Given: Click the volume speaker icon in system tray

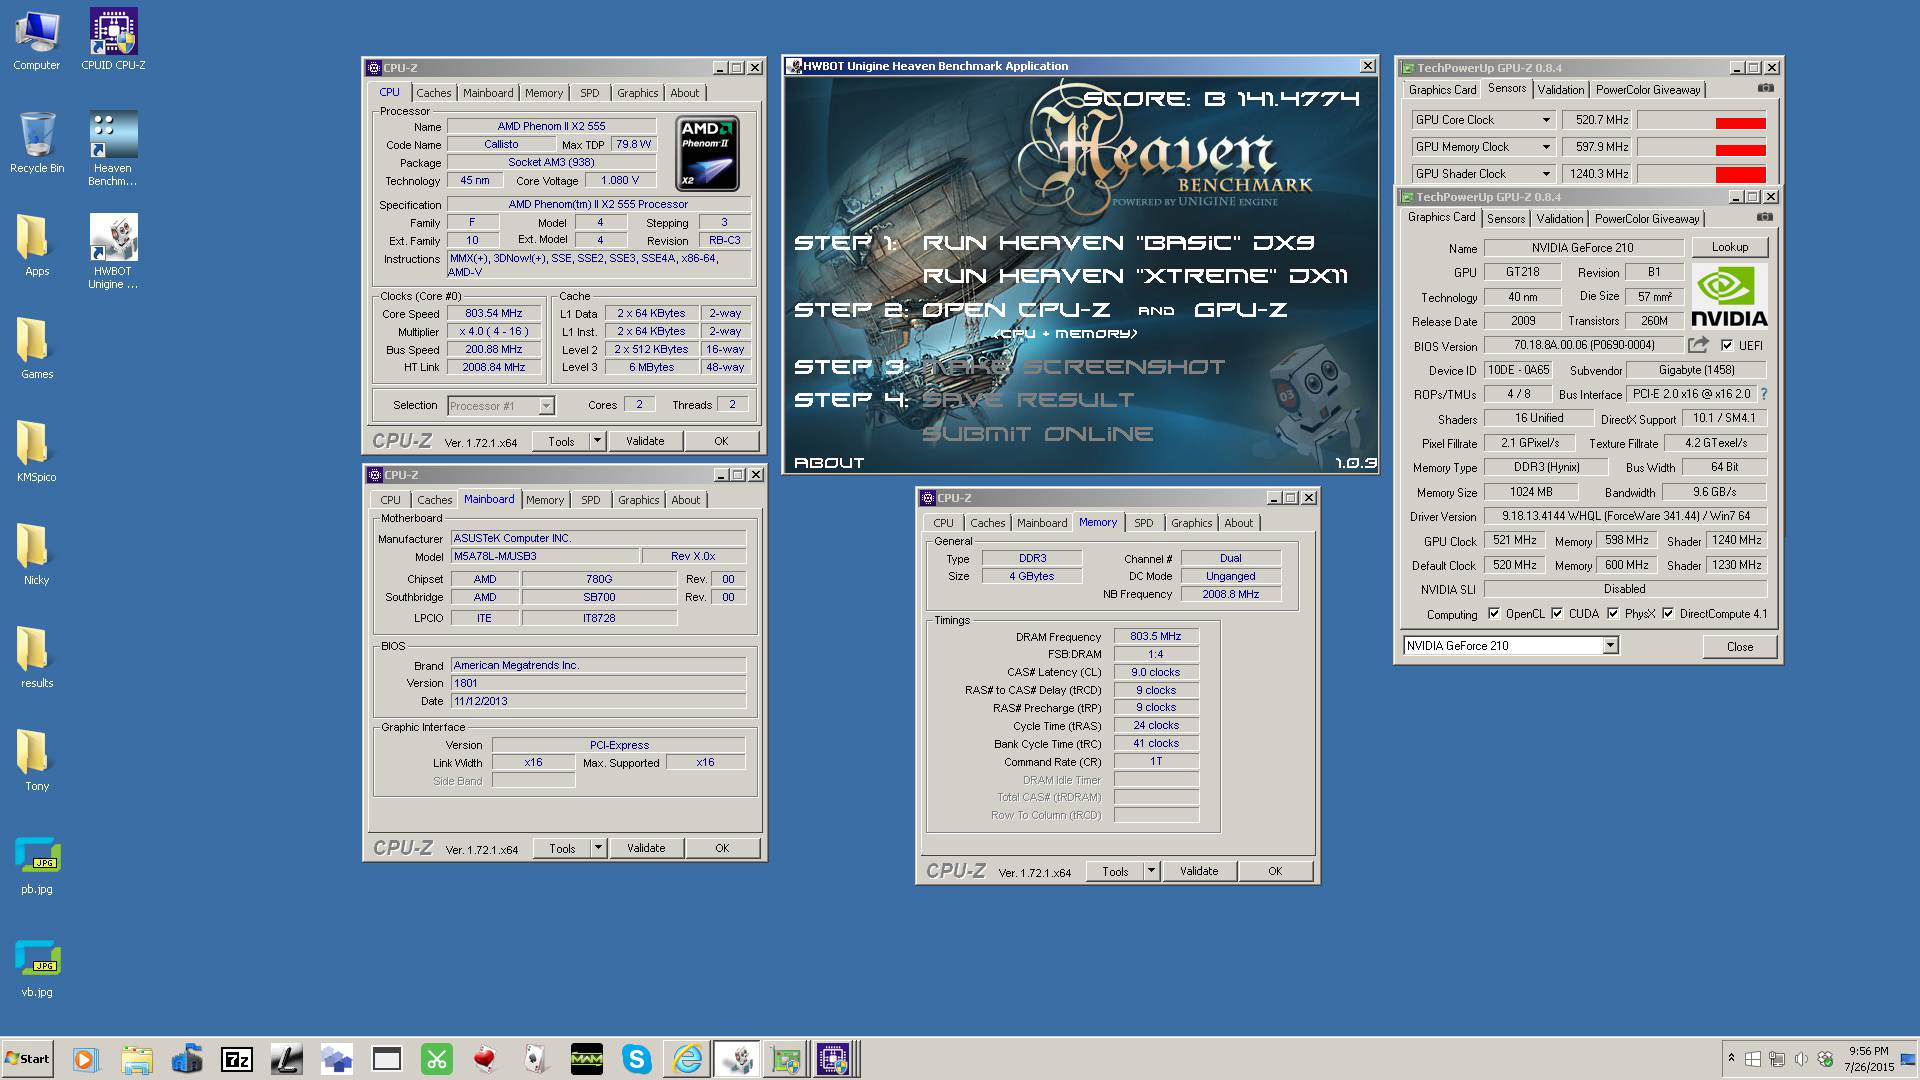Looking at the screenshot, I should tap(1801, 1059).
